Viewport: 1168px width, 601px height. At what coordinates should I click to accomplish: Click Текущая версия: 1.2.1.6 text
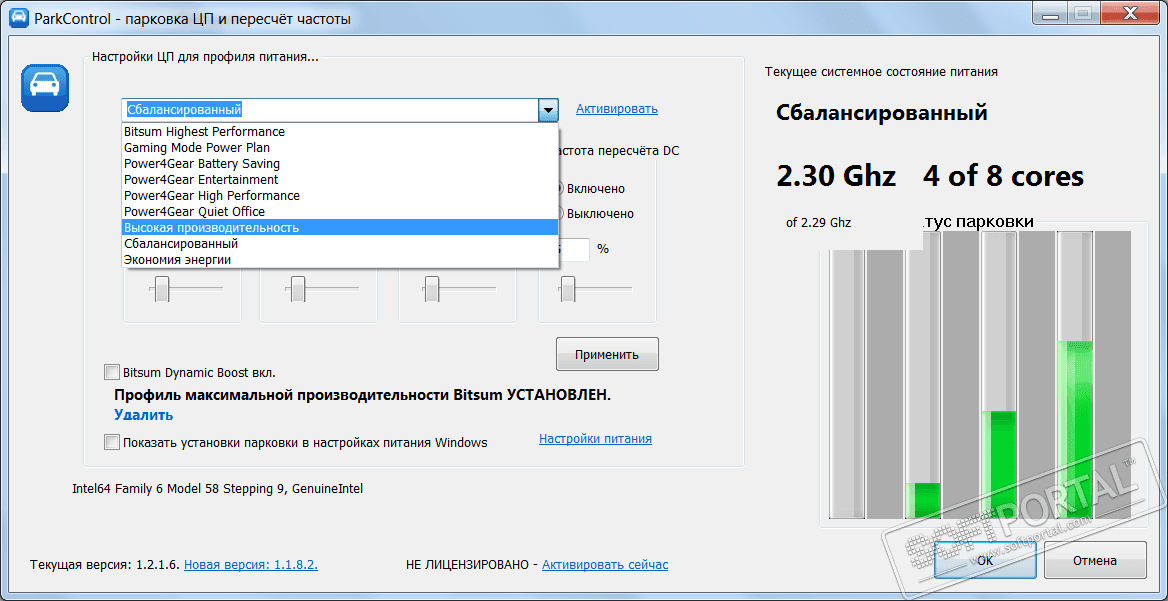104,565
